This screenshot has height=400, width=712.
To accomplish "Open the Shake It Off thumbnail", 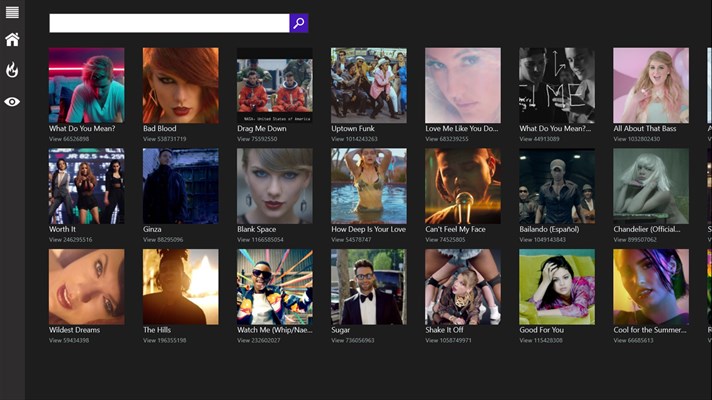I will point(463,286).
